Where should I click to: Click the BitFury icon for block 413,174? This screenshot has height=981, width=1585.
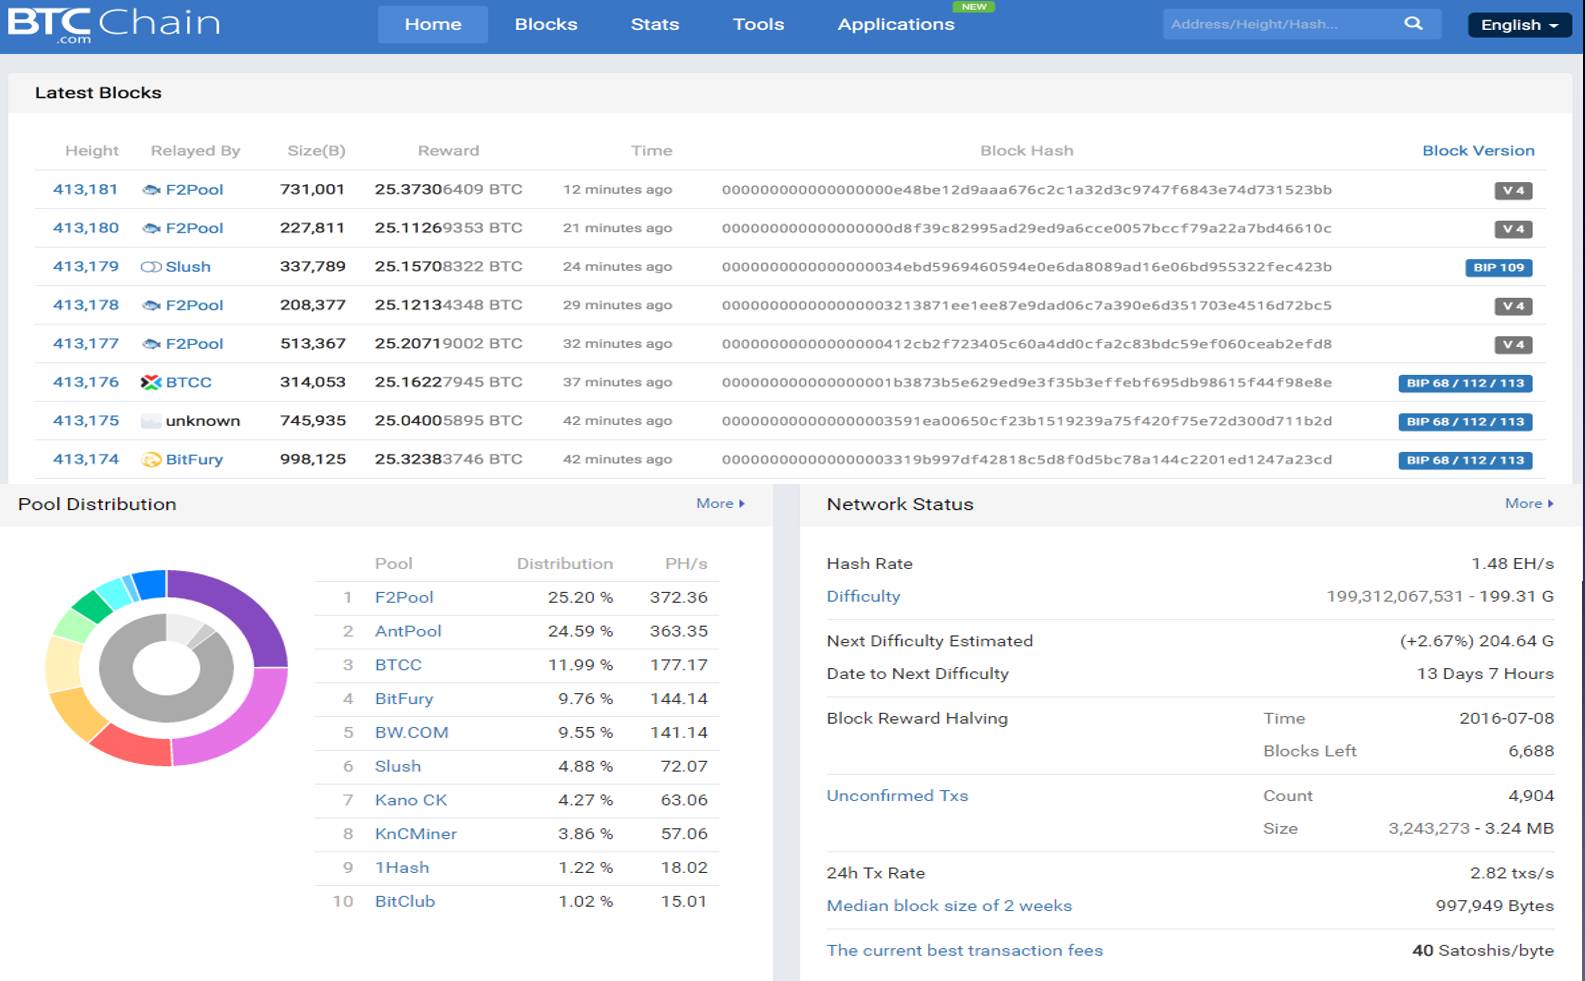[x=151, y=460]
